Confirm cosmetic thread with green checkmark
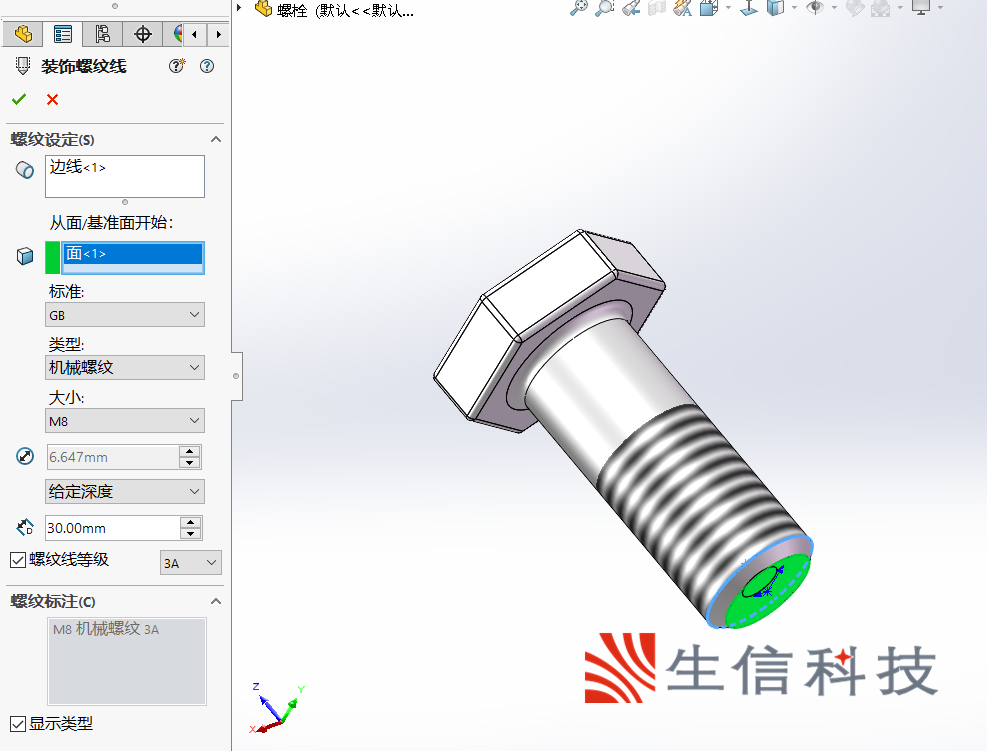The width and height of the screenshot is (987, 751). [x=19, y=99]
